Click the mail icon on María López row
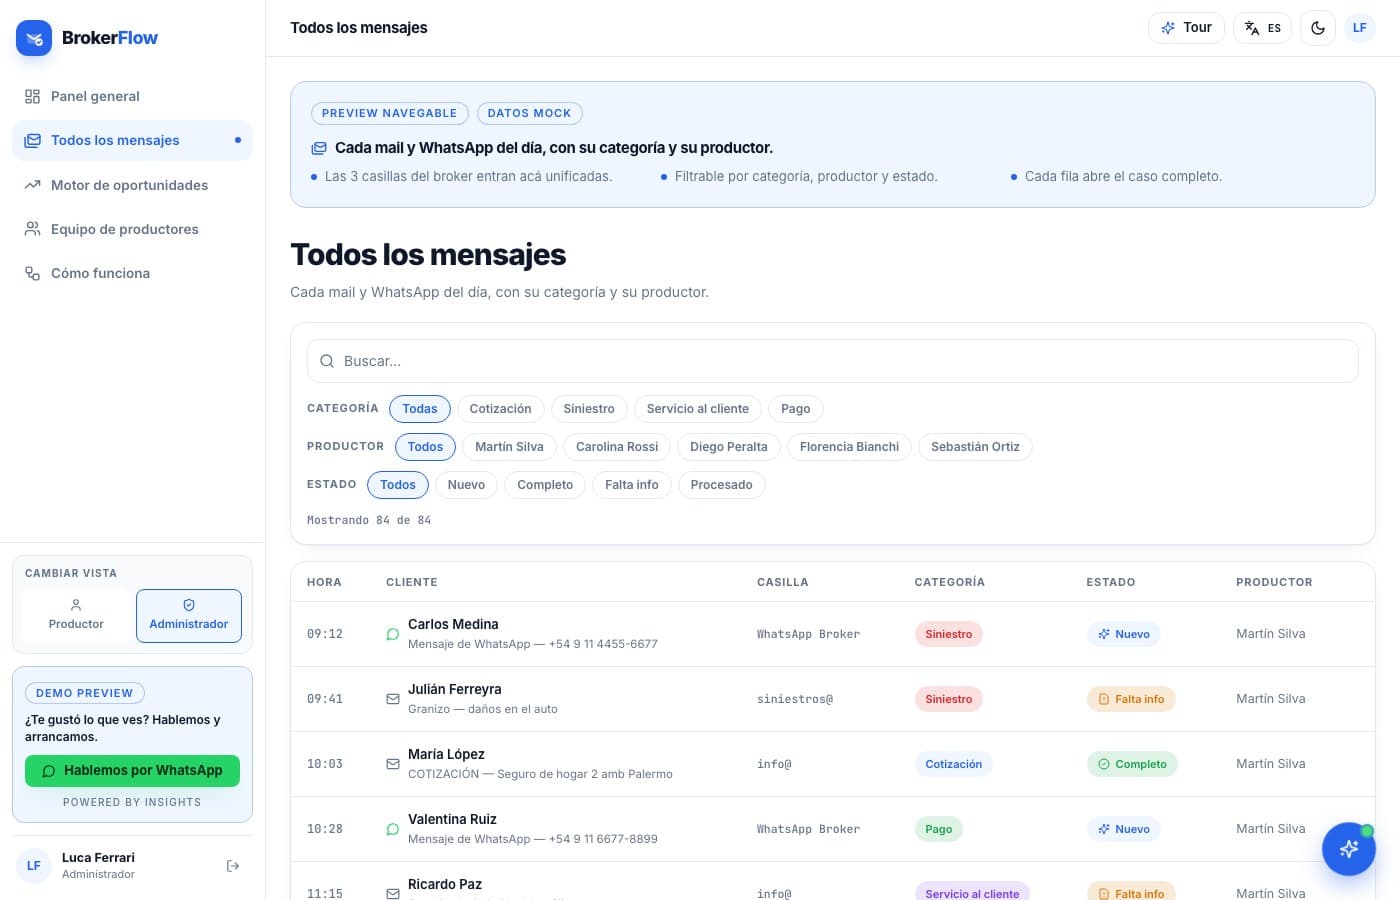Screen dimensions: 1400x900 pos(393,764)
